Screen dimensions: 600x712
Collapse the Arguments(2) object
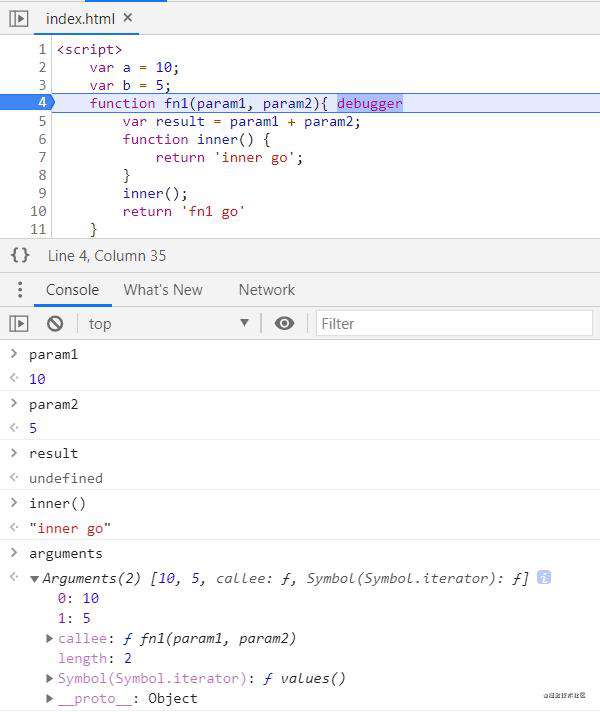pos(34,579)
